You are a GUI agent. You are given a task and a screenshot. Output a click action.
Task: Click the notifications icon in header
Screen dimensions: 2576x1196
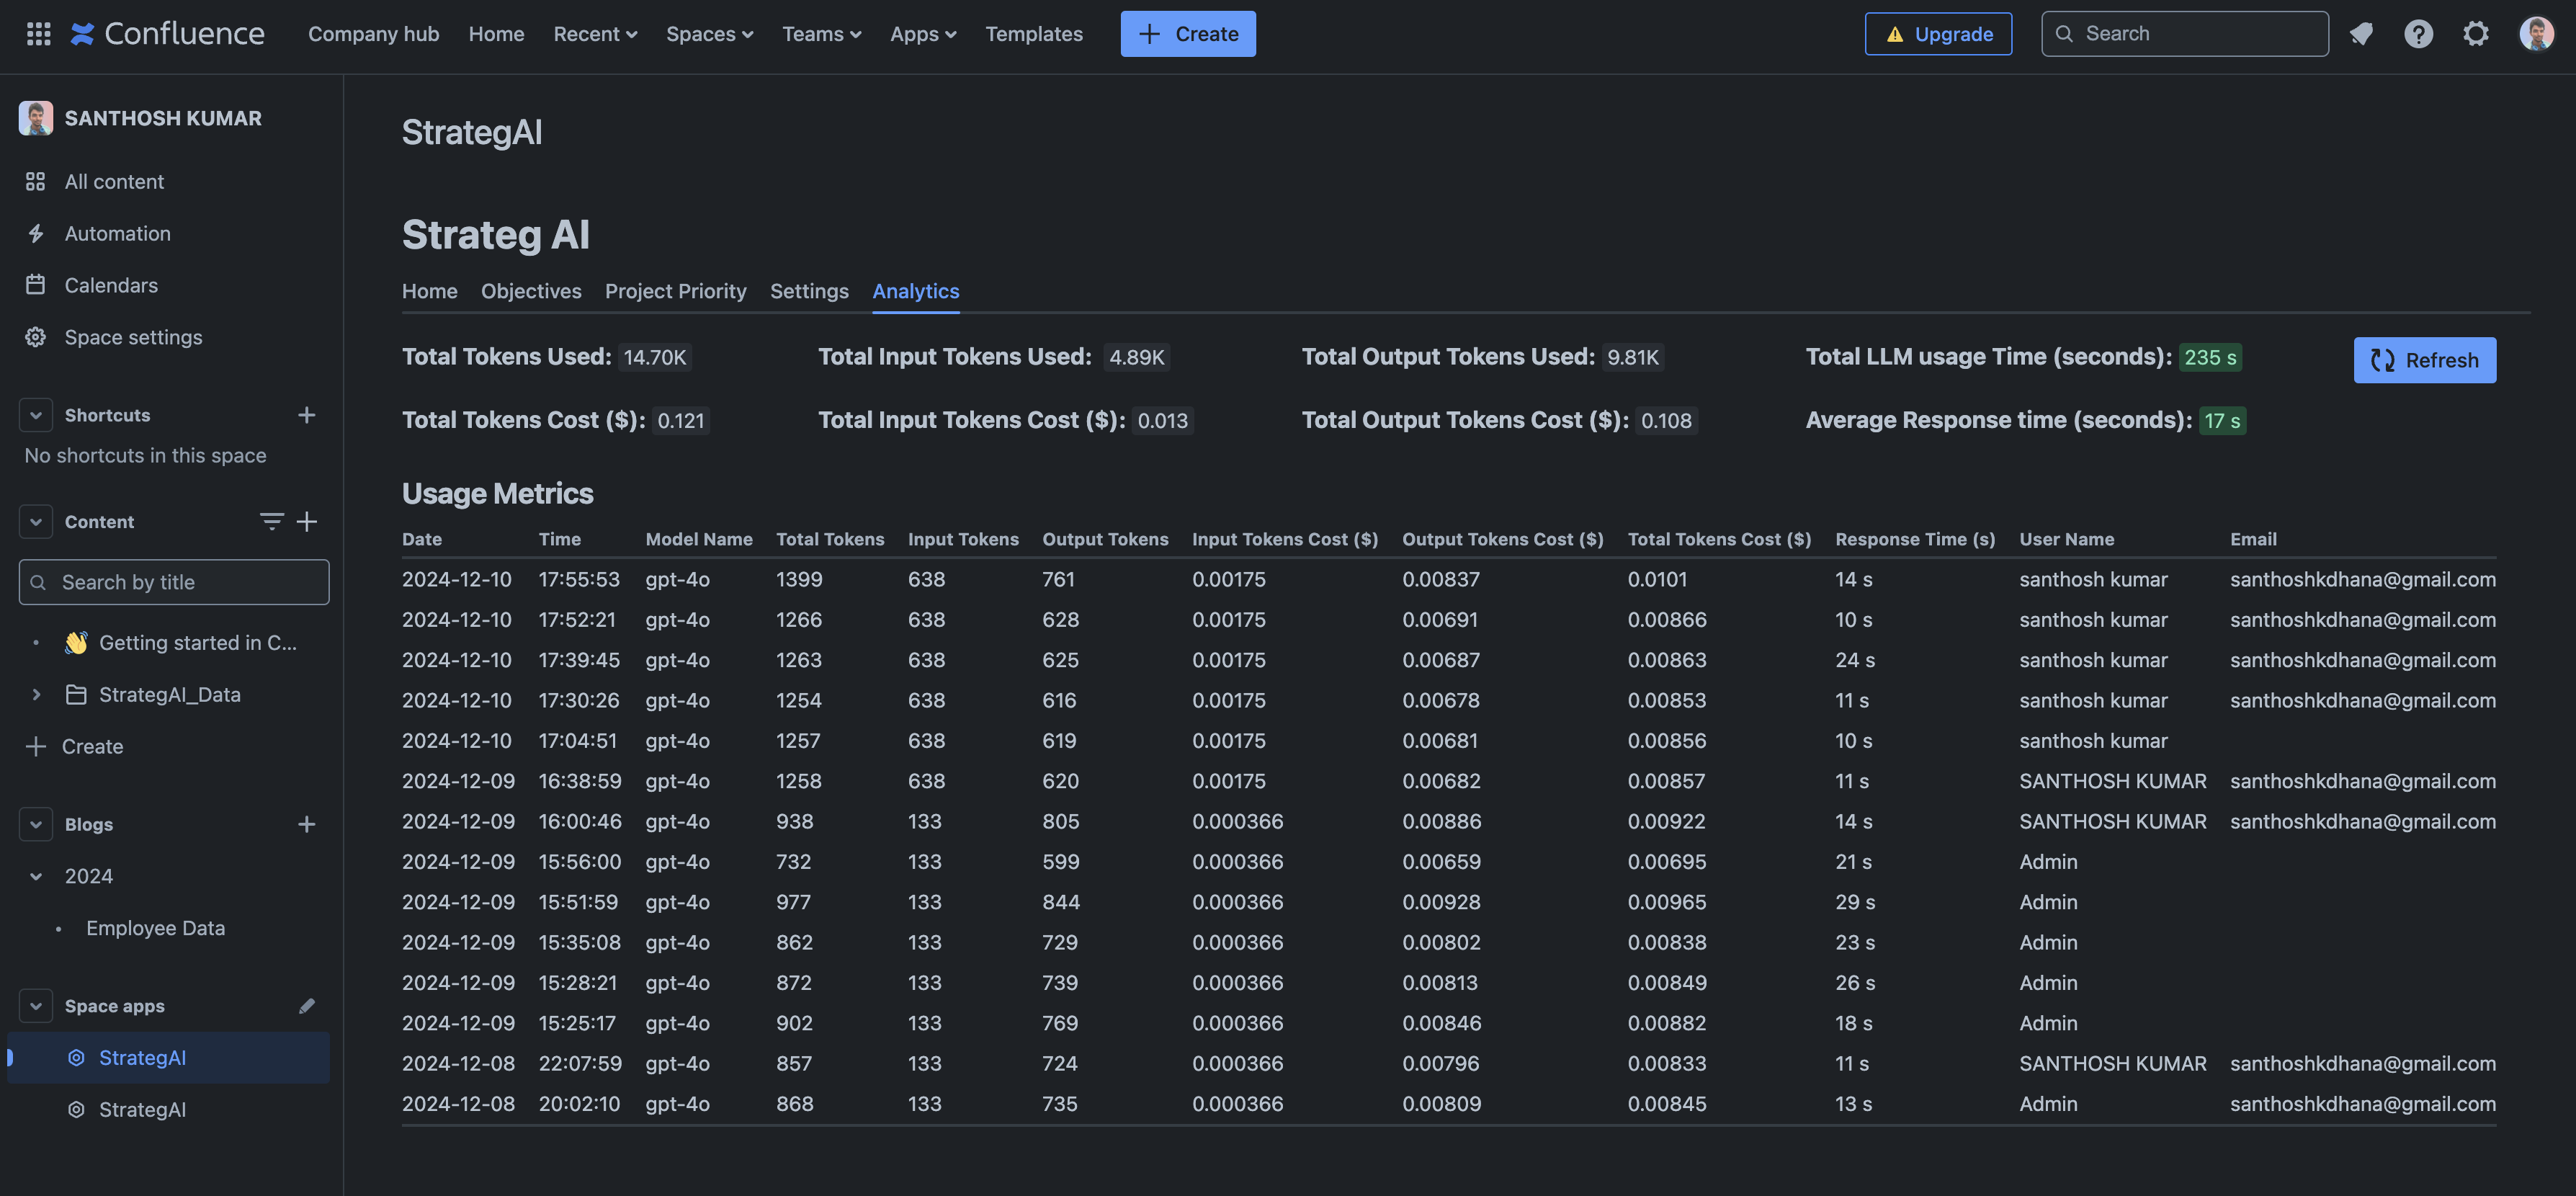2361,34
